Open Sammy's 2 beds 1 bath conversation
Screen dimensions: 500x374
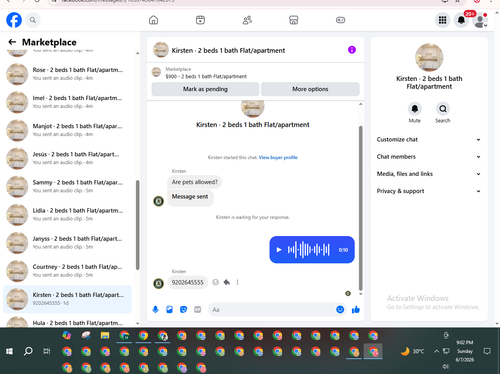[67, 186]
